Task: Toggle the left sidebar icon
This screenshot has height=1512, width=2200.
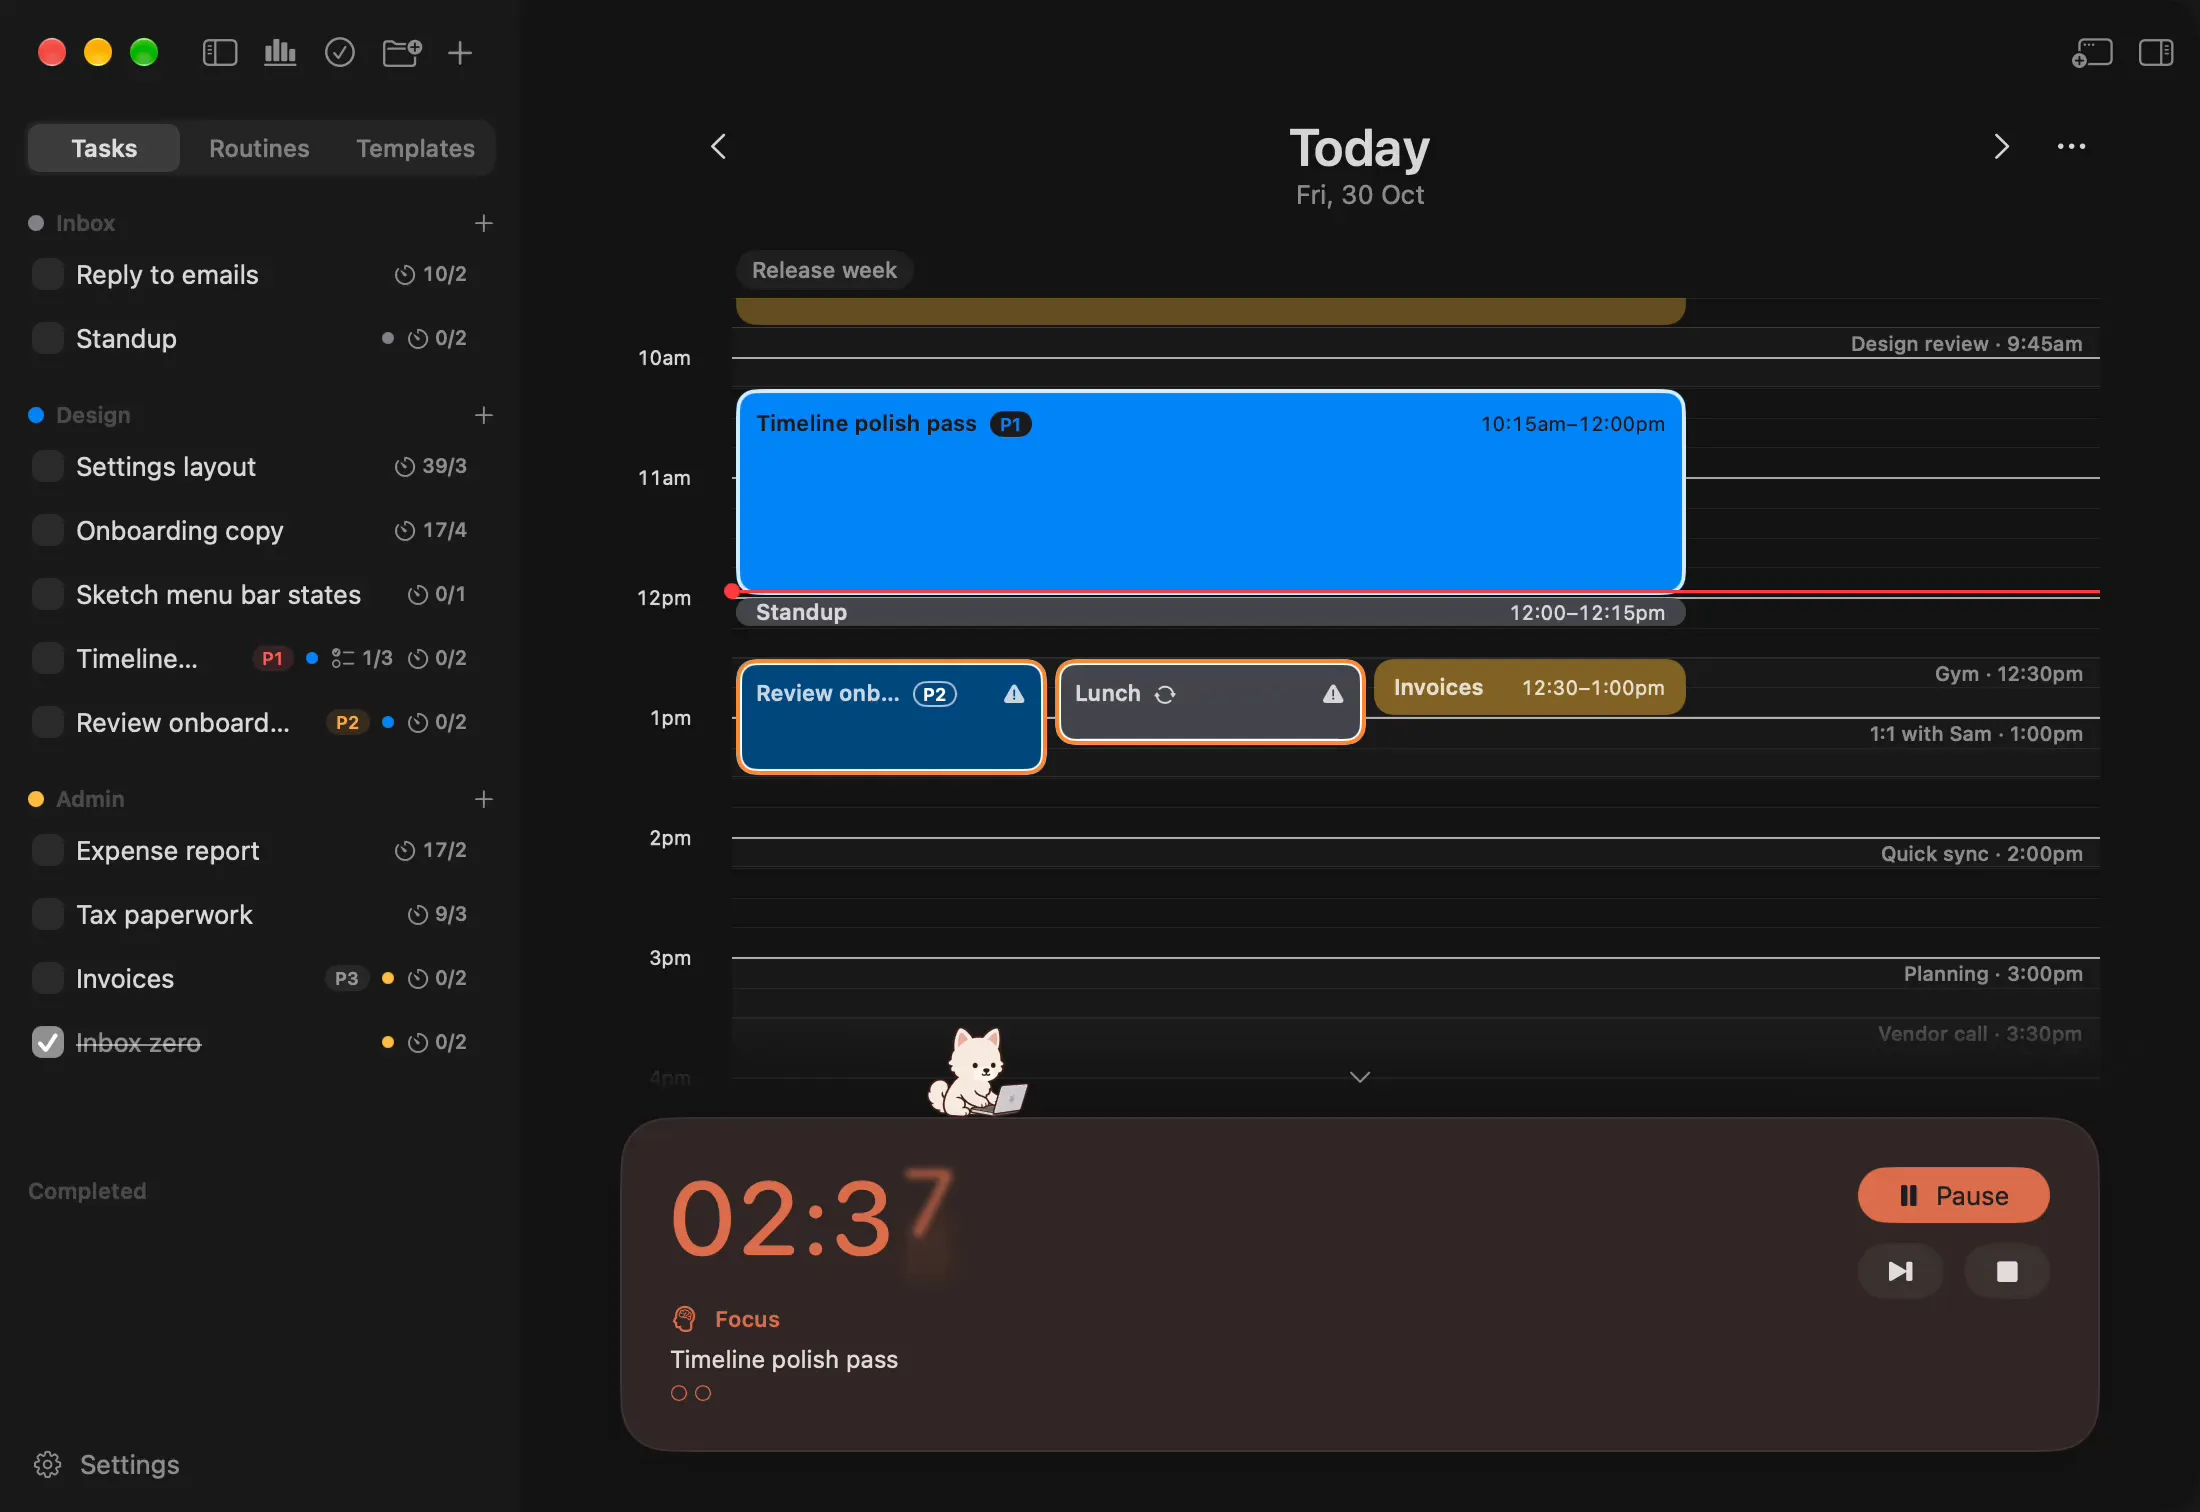Action: (220, 53)
